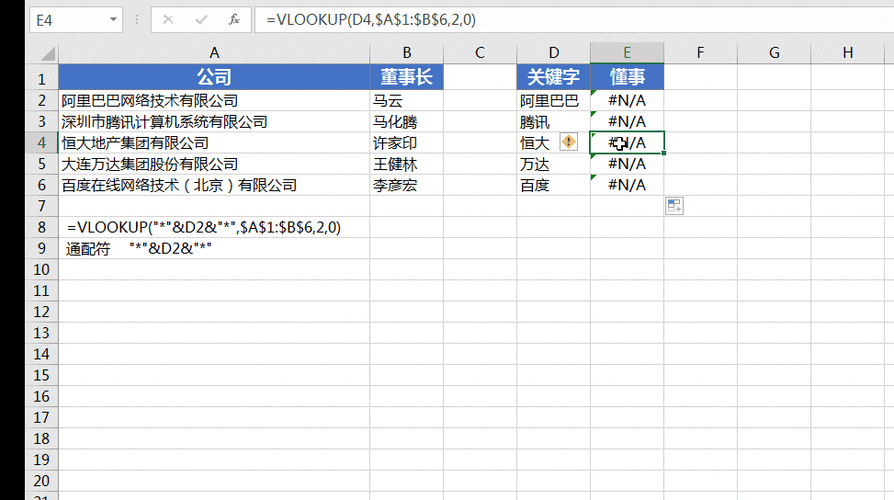The image size is (894, 500).
Task: Select row 3 header
Action: pyautogui.click(x=42, y=121)
